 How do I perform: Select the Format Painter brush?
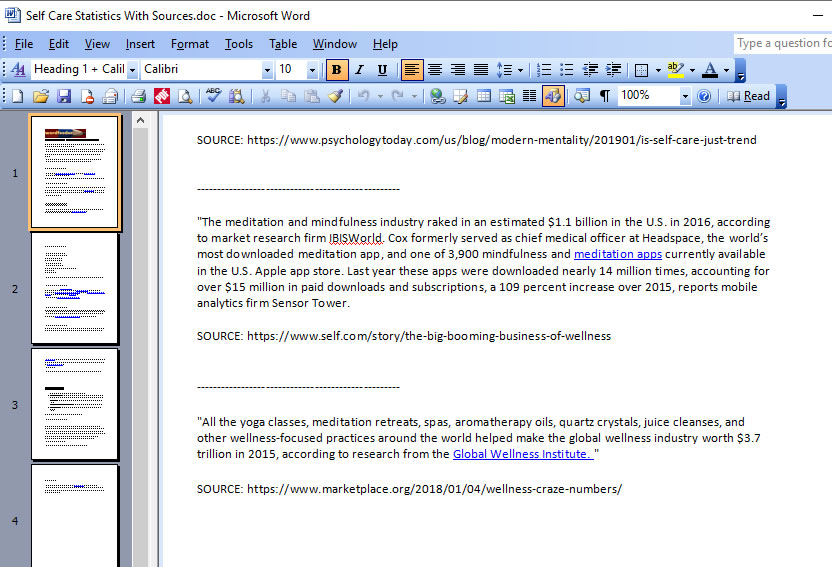click(335, 96)
